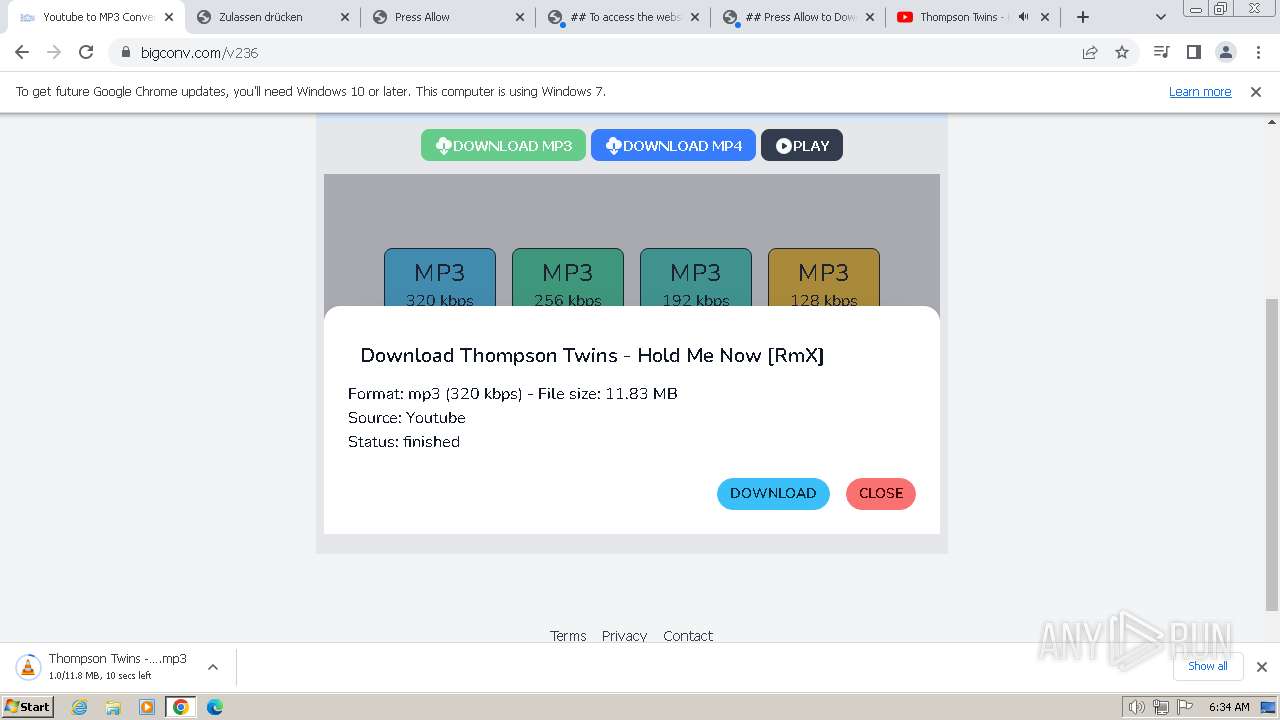Viewport: 1280px width, 720px height.
Task: Open the network icon in the system tray
Action: (1160, 707)
